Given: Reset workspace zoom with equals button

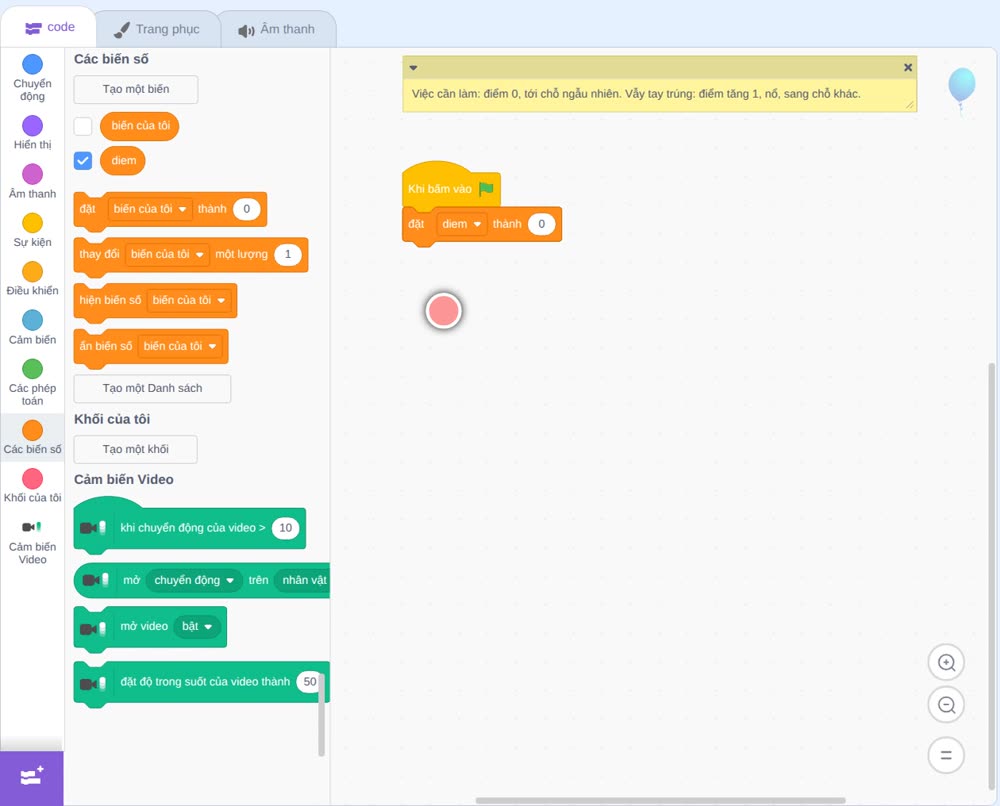Looking at the screenshot, I should (946, 755).
